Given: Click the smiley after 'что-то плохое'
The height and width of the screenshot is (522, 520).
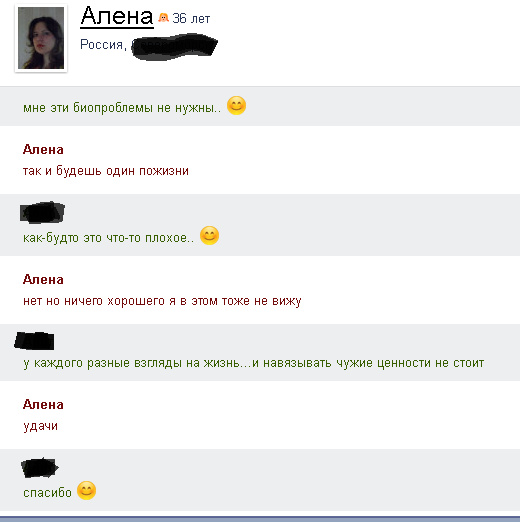Looking at the screenshot, I should coord(209,236).
